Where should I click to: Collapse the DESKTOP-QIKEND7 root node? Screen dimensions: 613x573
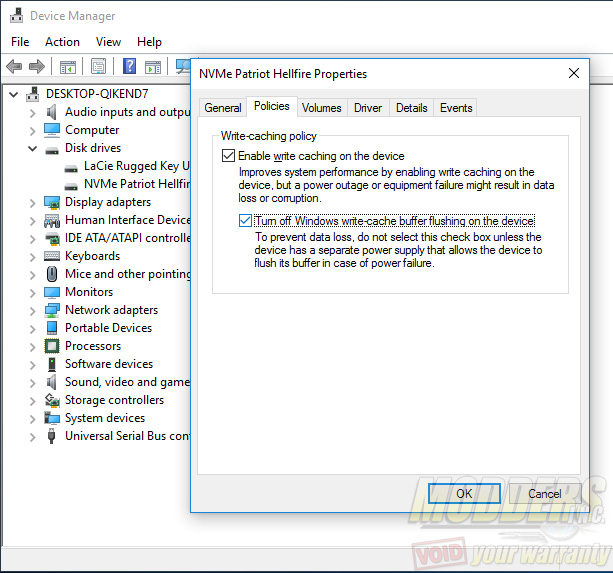pyautogui.click(x=14, y=94)
